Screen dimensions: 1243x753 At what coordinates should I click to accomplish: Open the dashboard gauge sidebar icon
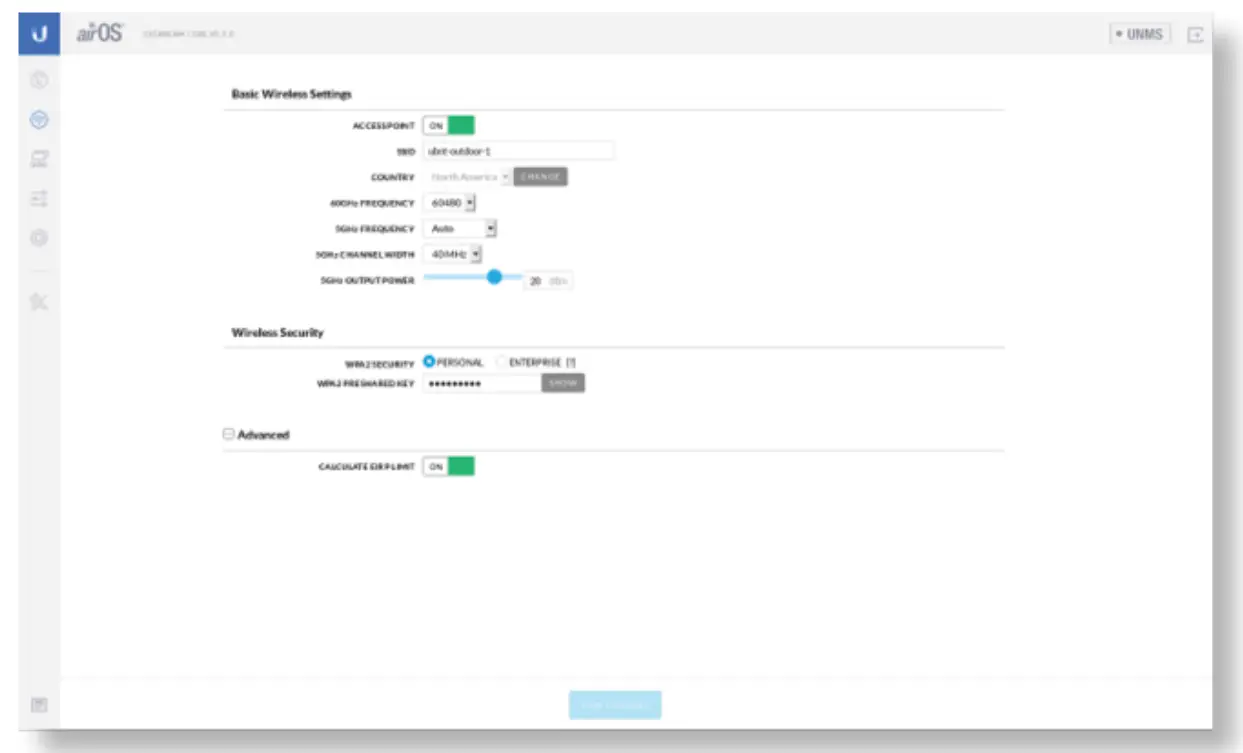point(39,80)
